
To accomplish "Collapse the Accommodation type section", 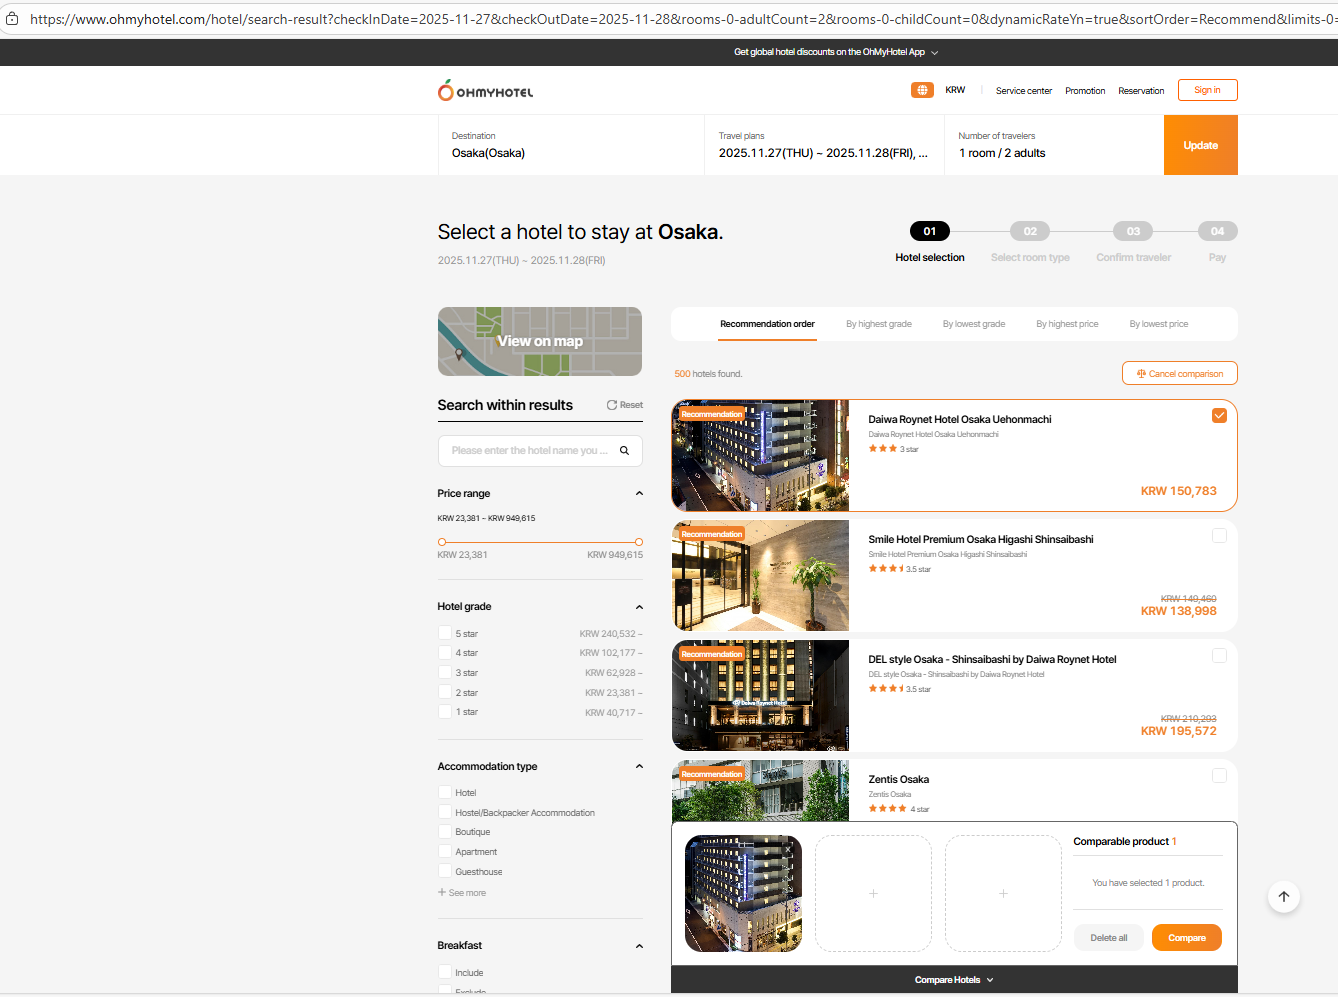I will (639, 767).
